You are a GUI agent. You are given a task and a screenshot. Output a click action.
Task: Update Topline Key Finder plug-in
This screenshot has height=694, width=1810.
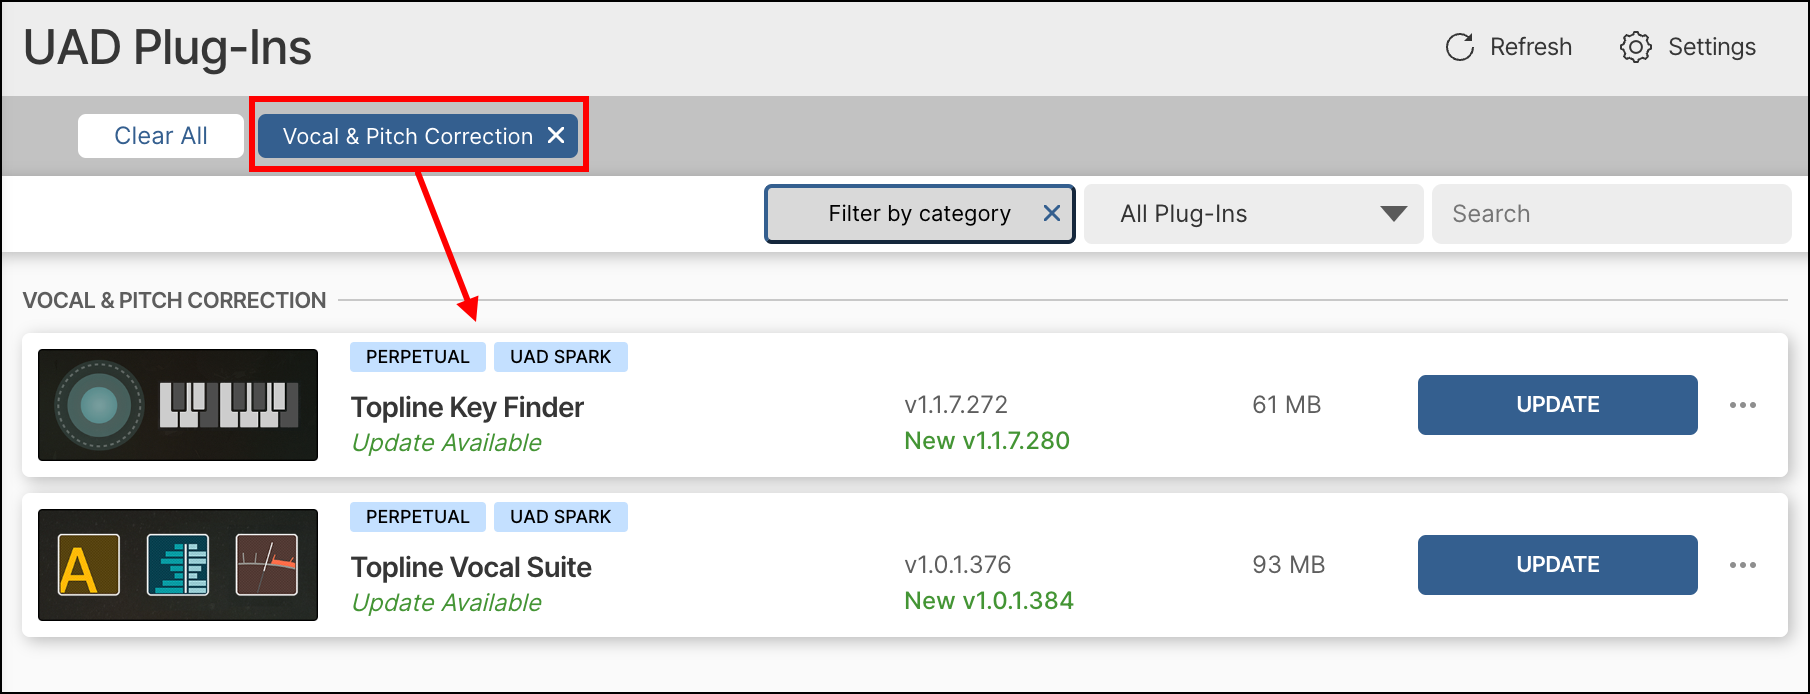tap(1557, 405)
